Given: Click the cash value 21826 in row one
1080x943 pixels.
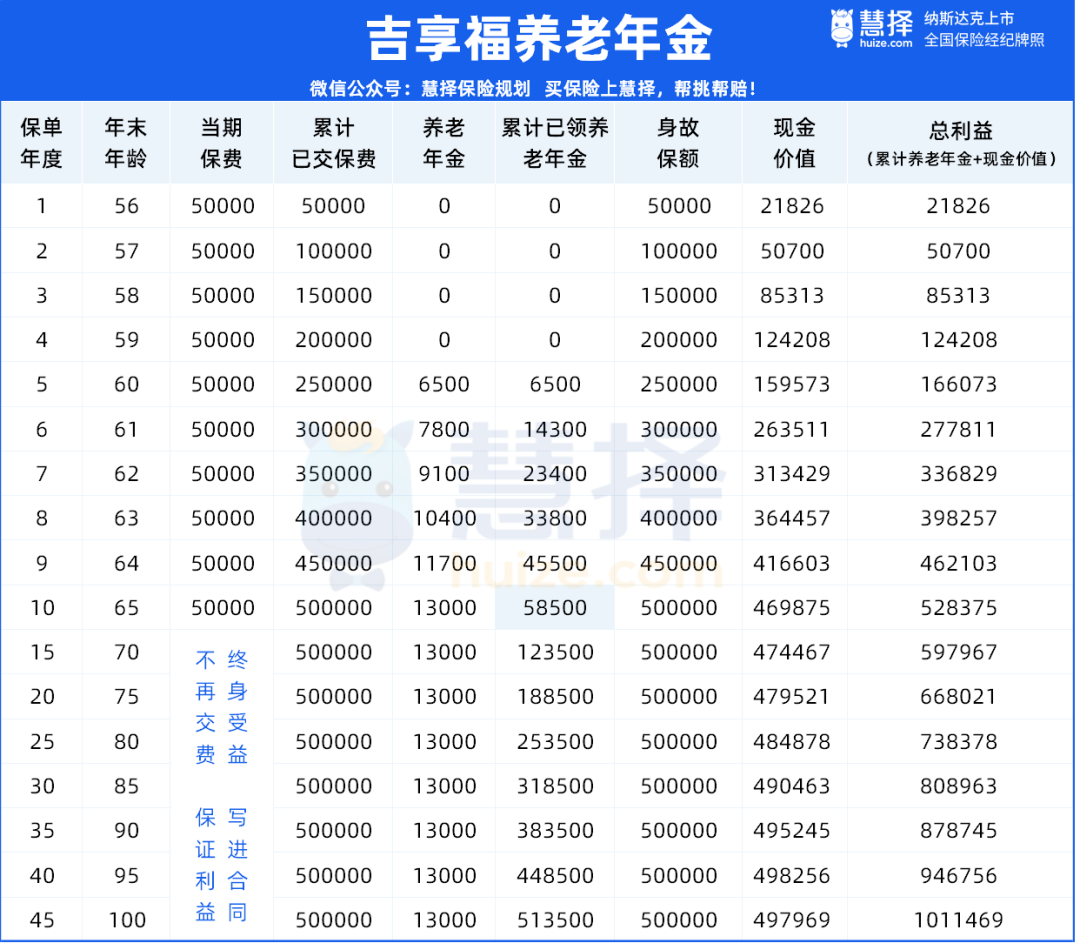Looking at the screenshot, I should [x=793, y=206].
